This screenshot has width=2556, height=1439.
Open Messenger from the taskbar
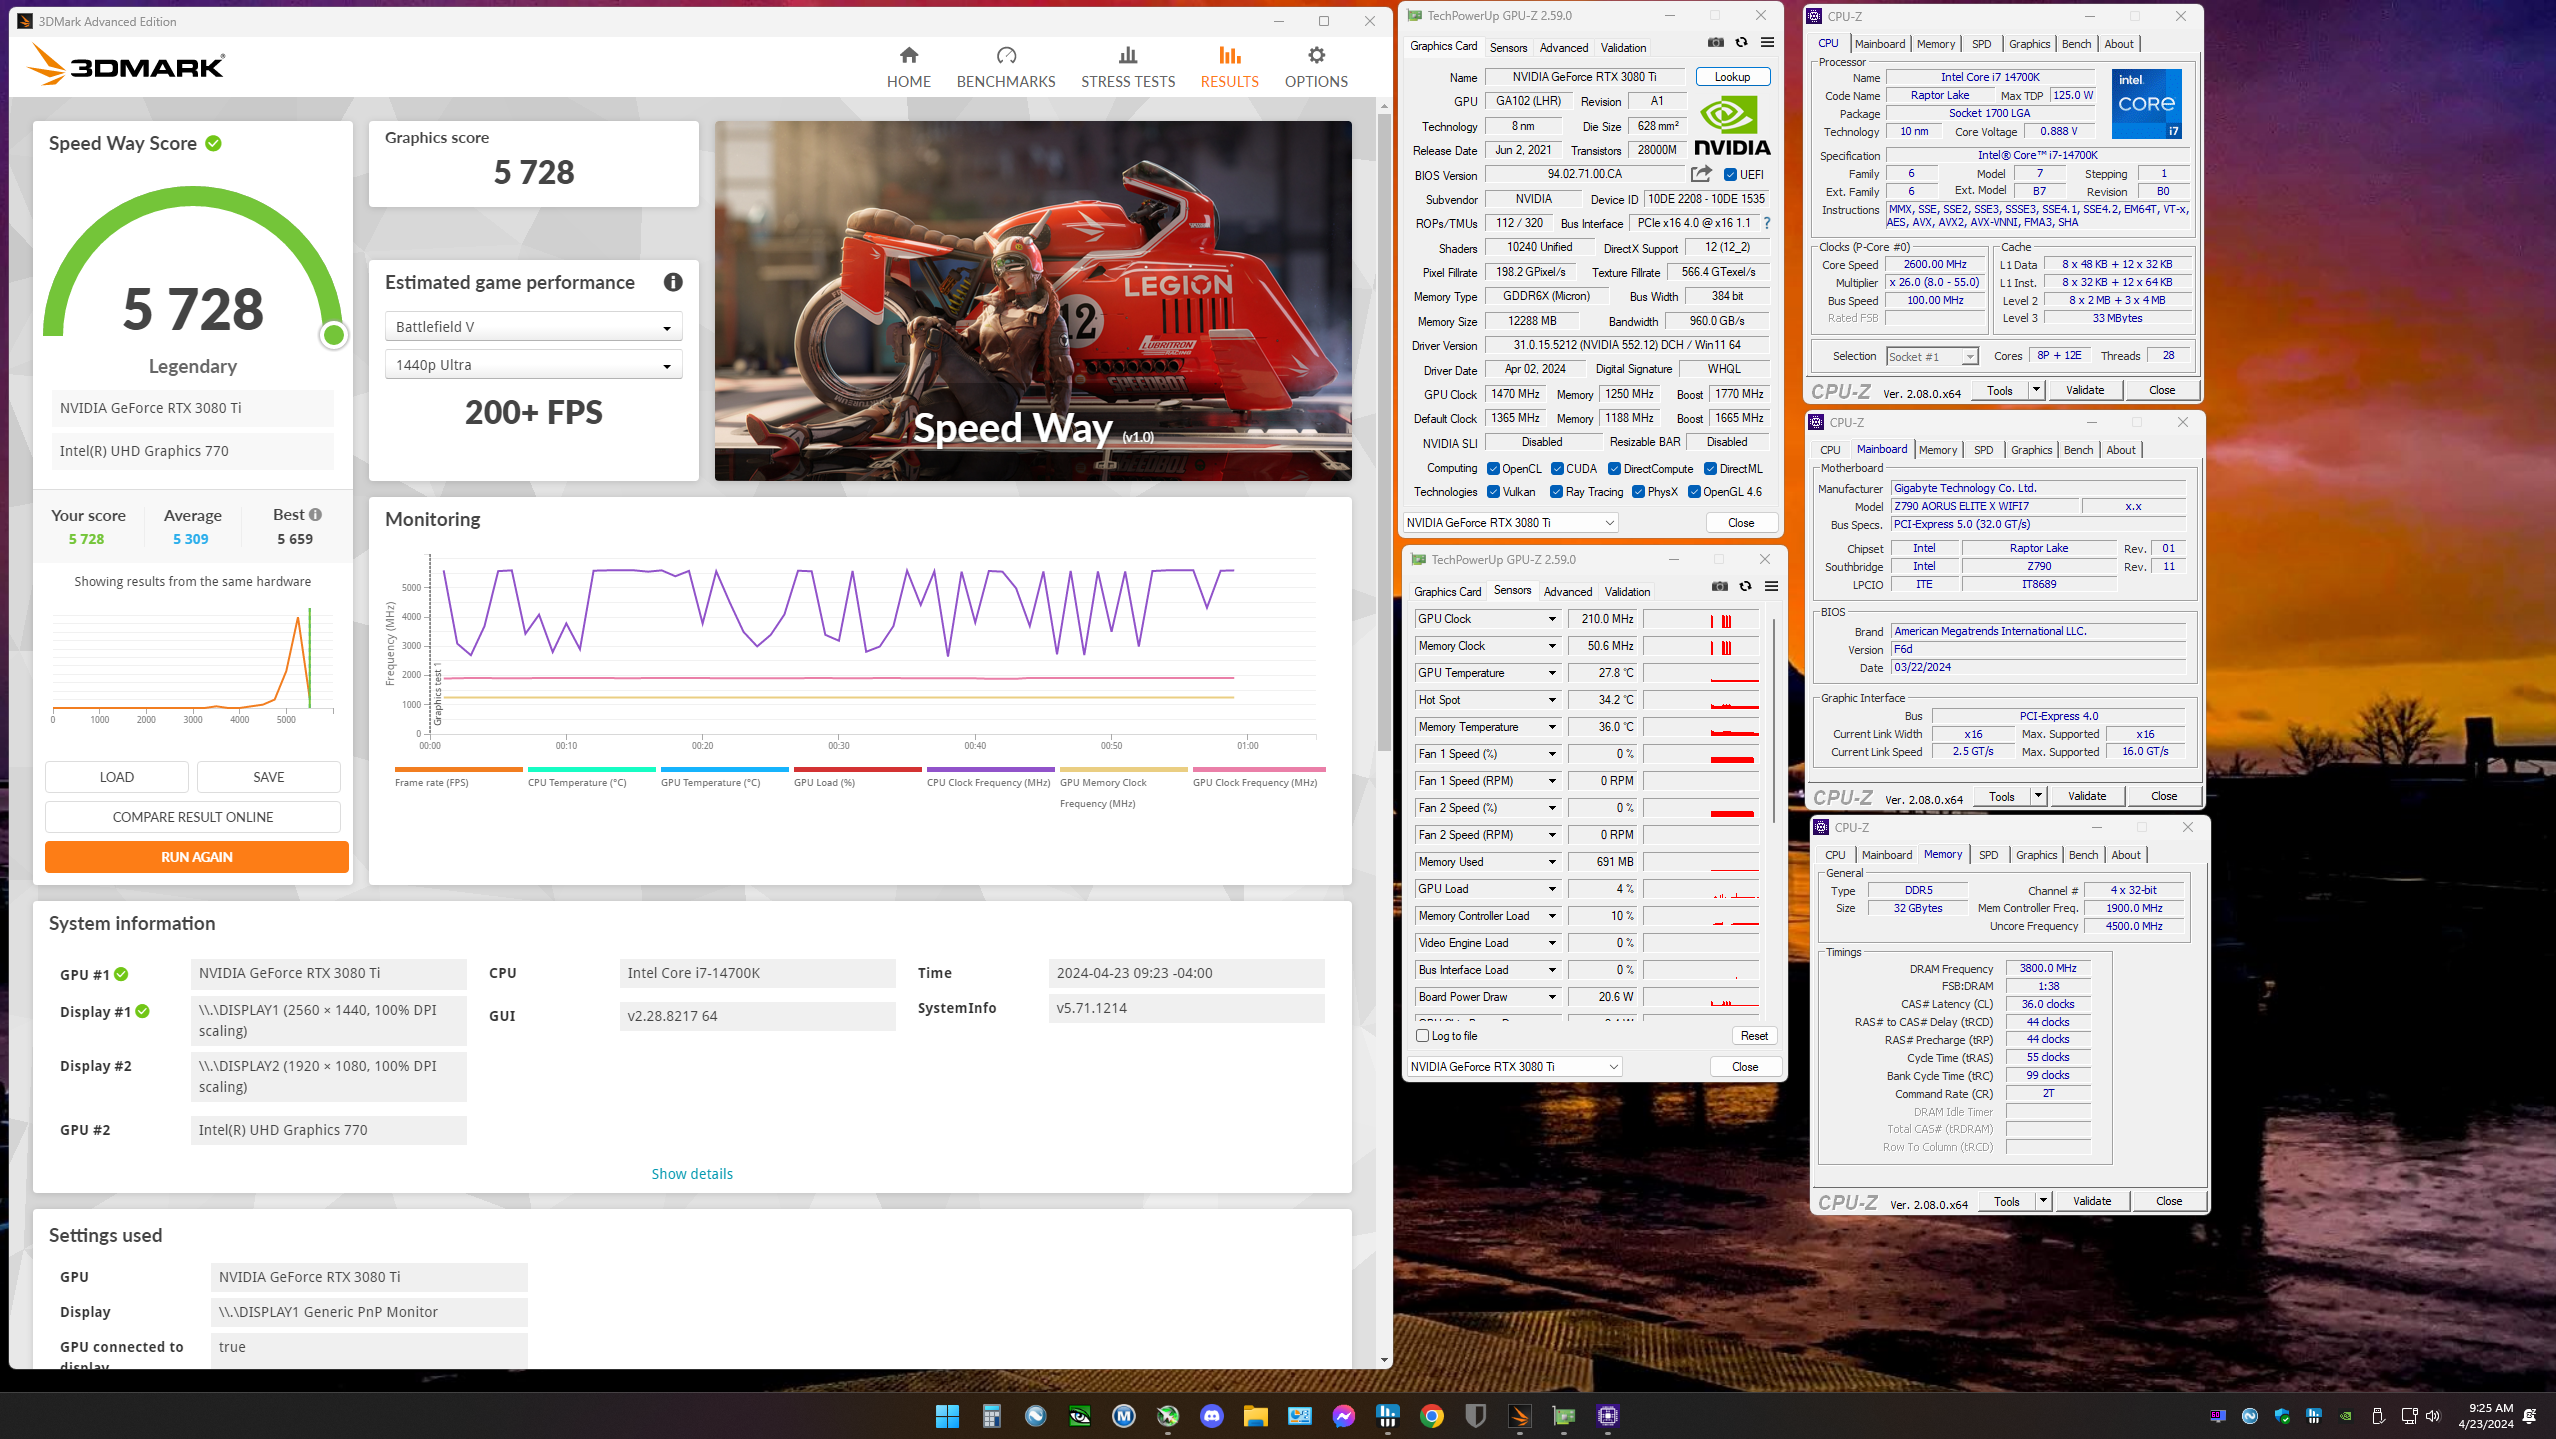1343,1415
